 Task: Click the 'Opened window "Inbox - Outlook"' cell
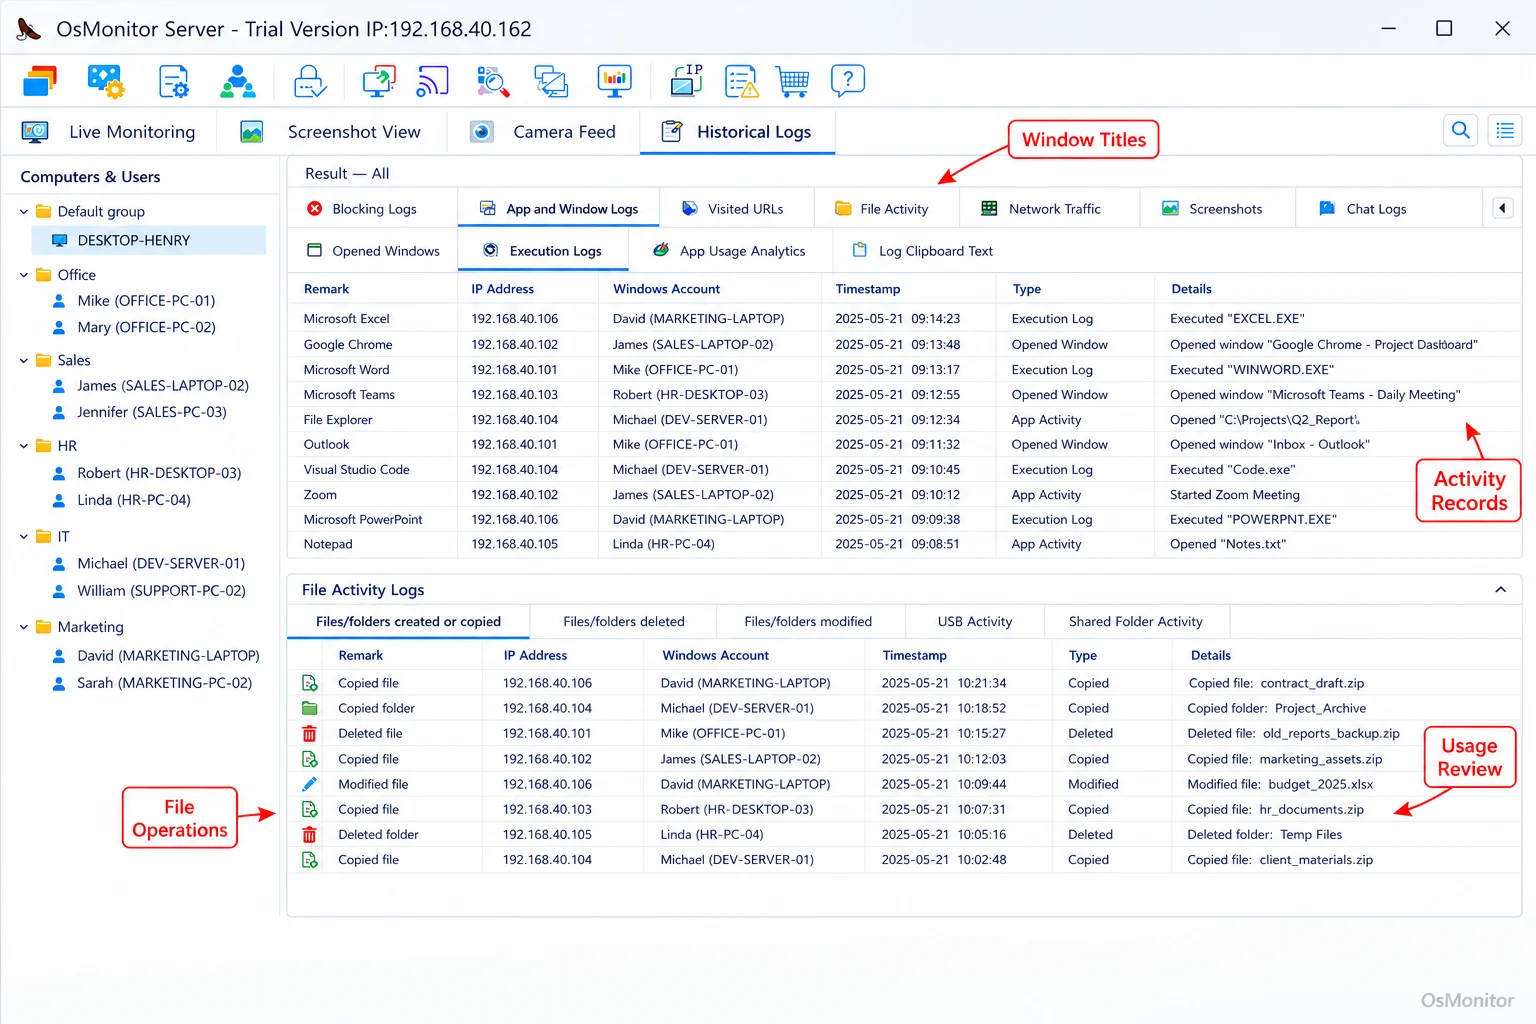(1270, 445)
